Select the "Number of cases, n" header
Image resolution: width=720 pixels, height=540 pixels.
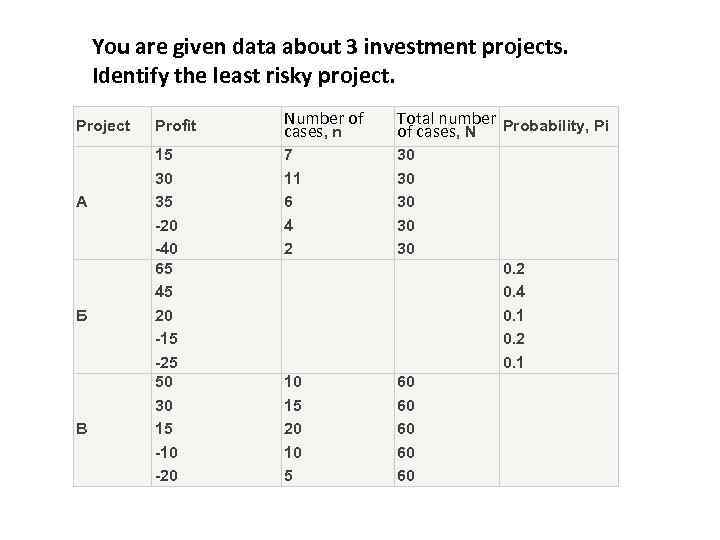click(324, 125)
